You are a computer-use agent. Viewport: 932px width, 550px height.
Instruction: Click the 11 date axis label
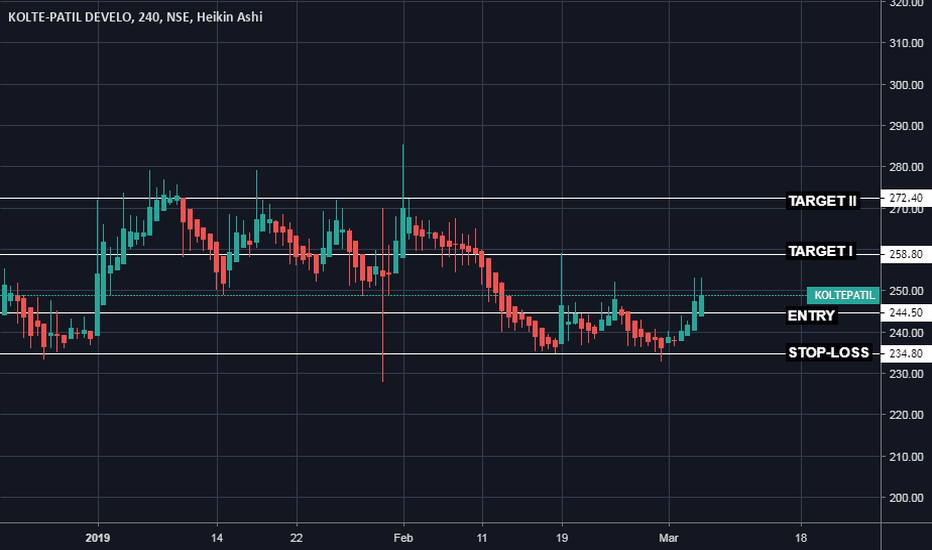(x=481, y=538)
